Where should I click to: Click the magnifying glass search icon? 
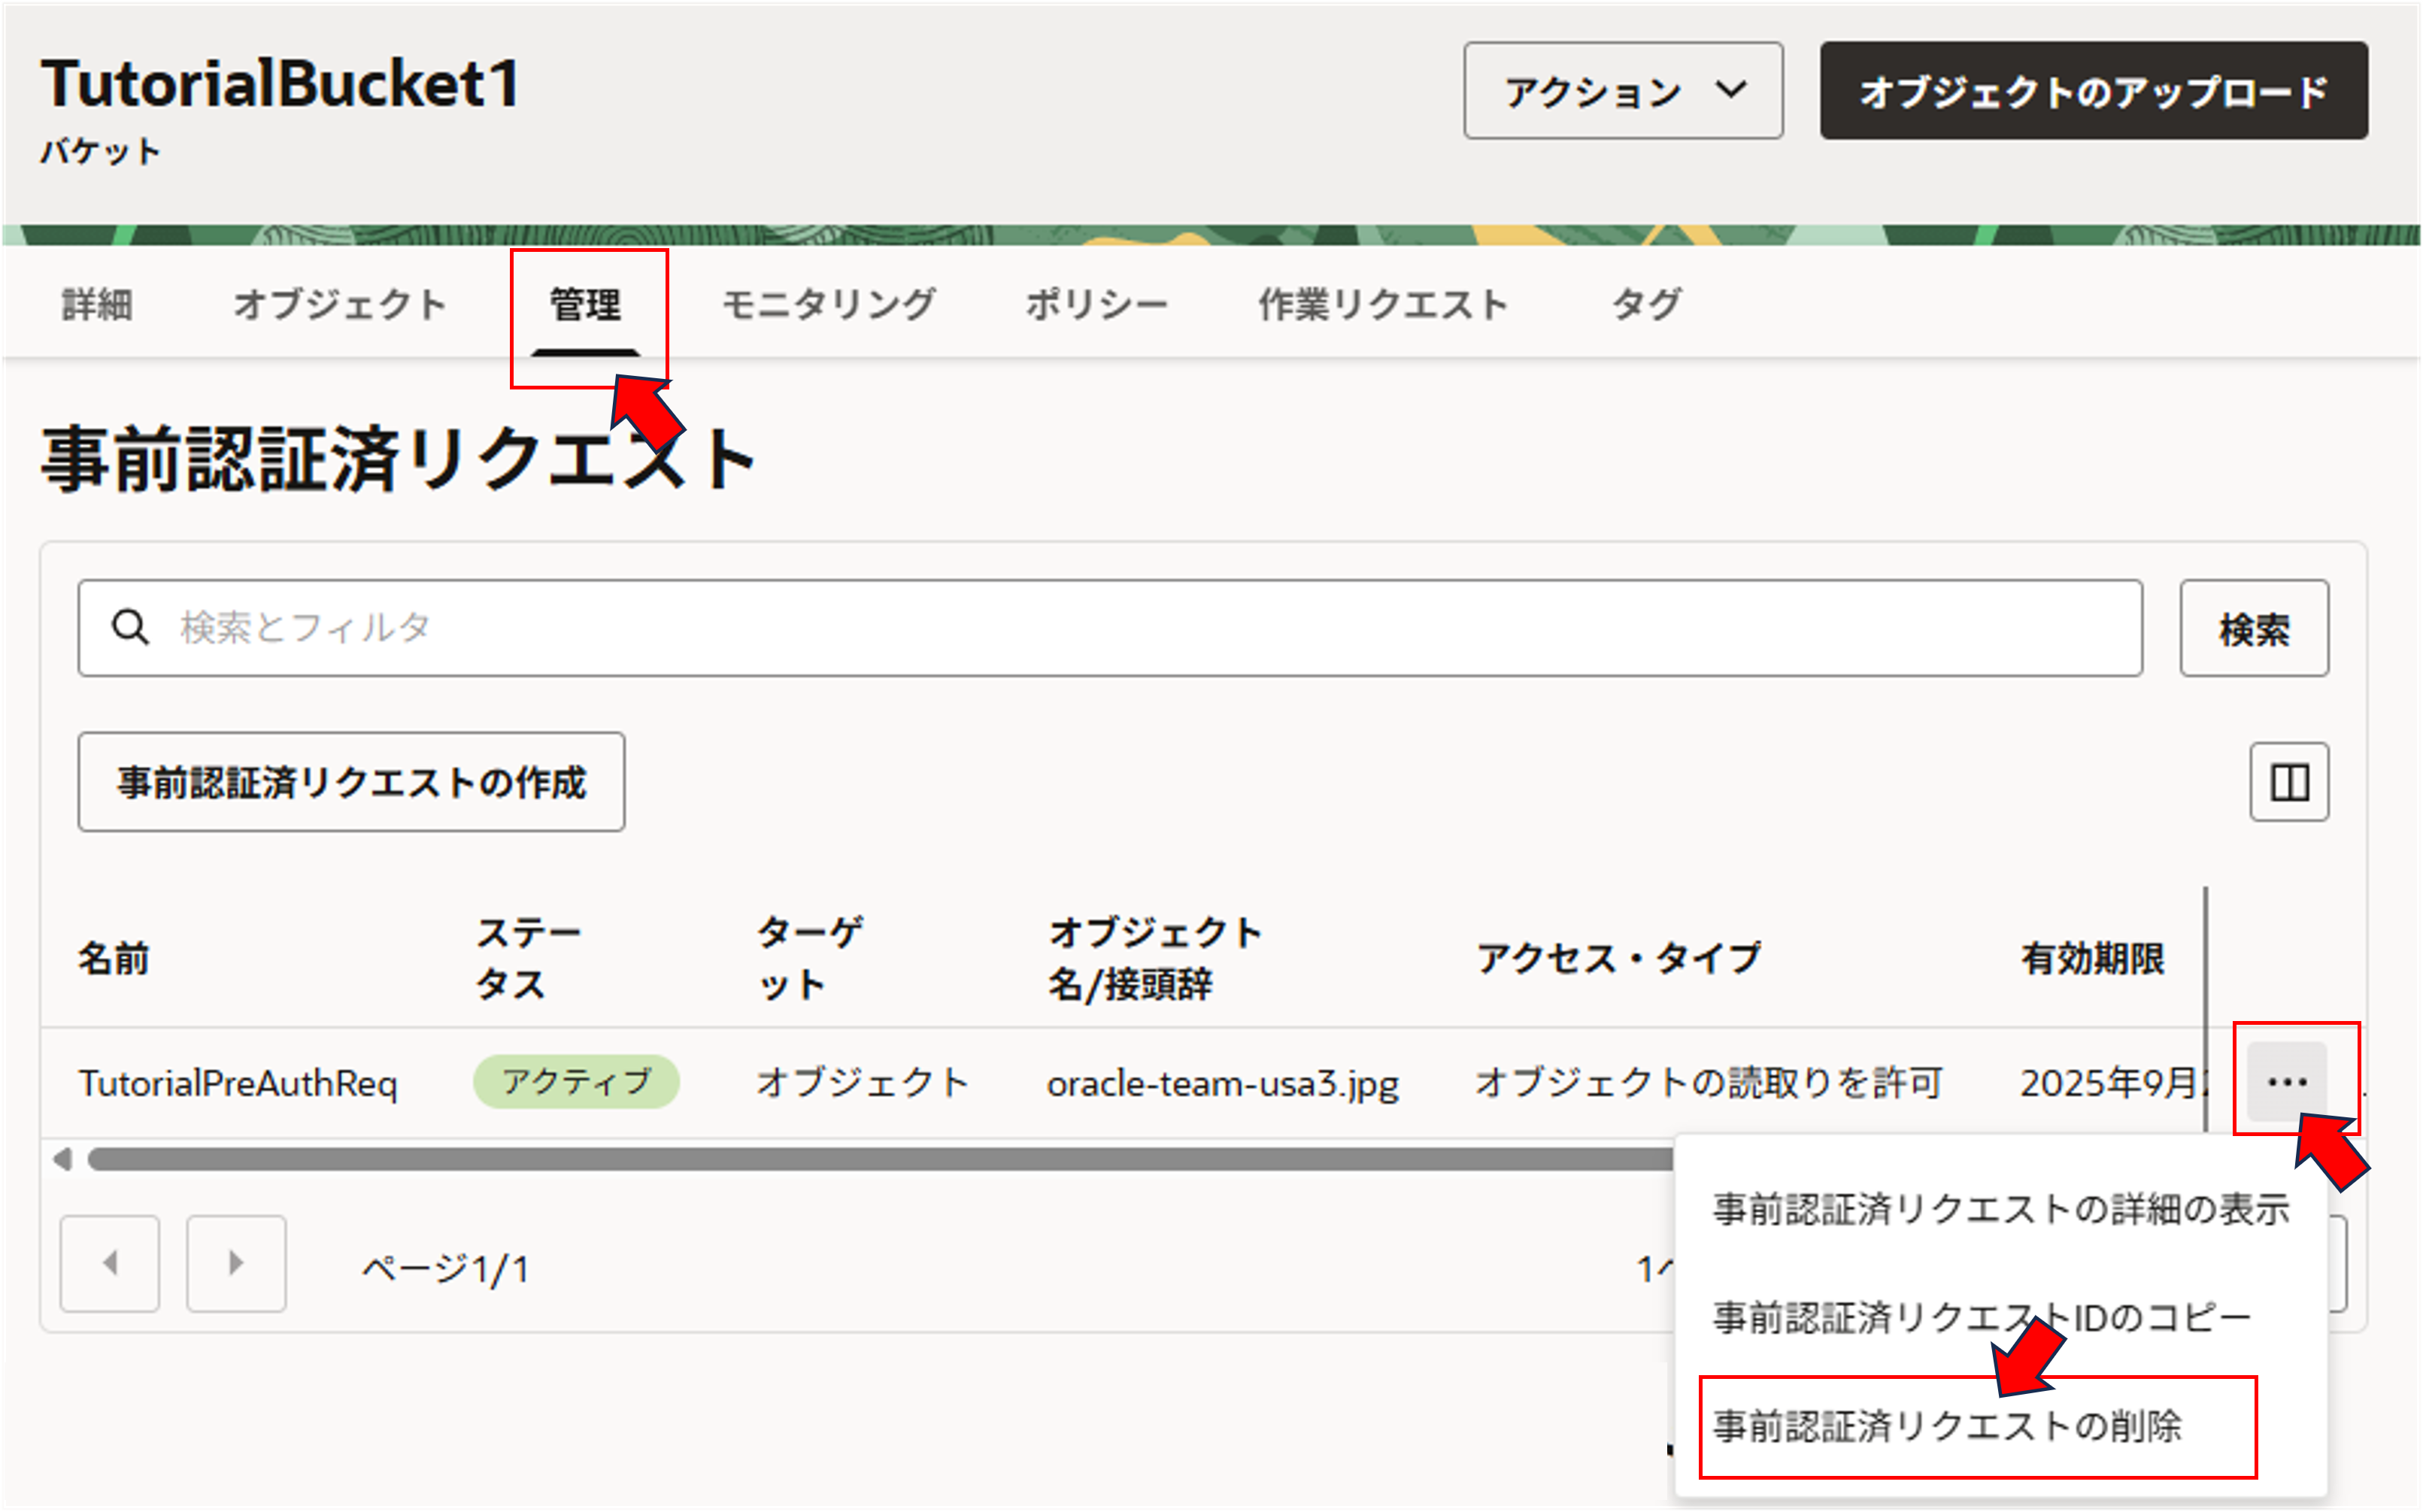coord(130,628)
